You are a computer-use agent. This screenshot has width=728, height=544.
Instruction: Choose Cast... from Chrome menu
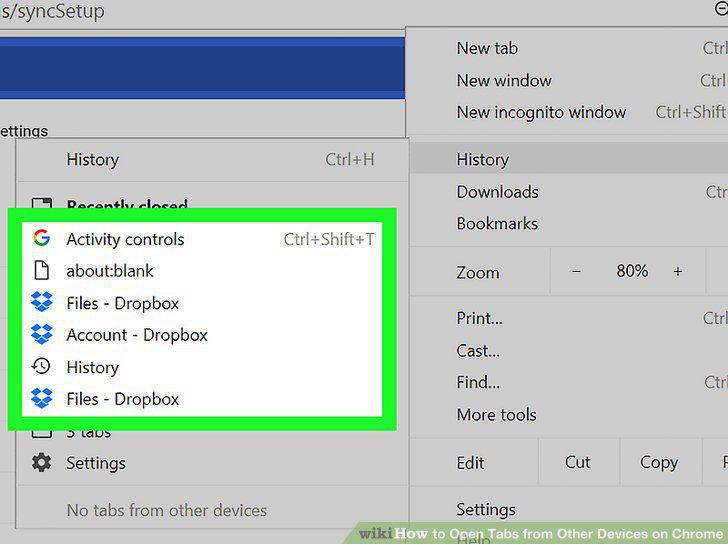569,350
